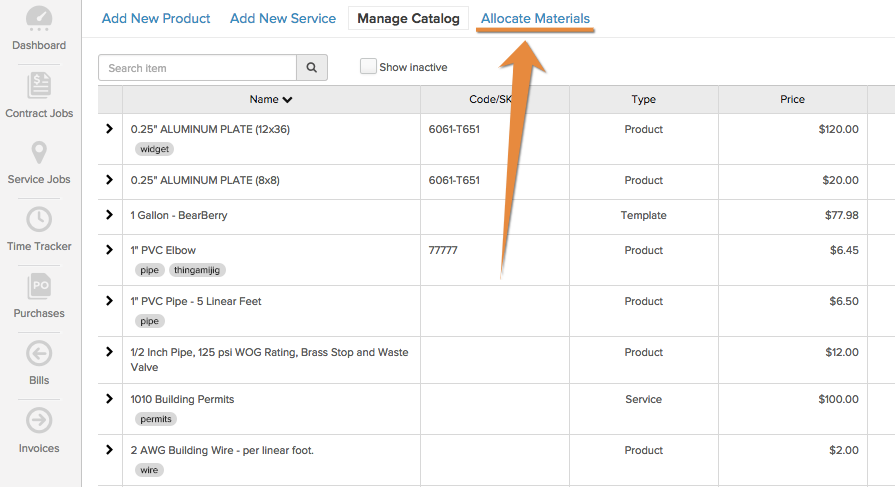Expand the 0.25" ALUMINUM PLATE (12x36) row
Image resolution: width=895 pixels, height=487 pixels.
[x=110, y=129]
